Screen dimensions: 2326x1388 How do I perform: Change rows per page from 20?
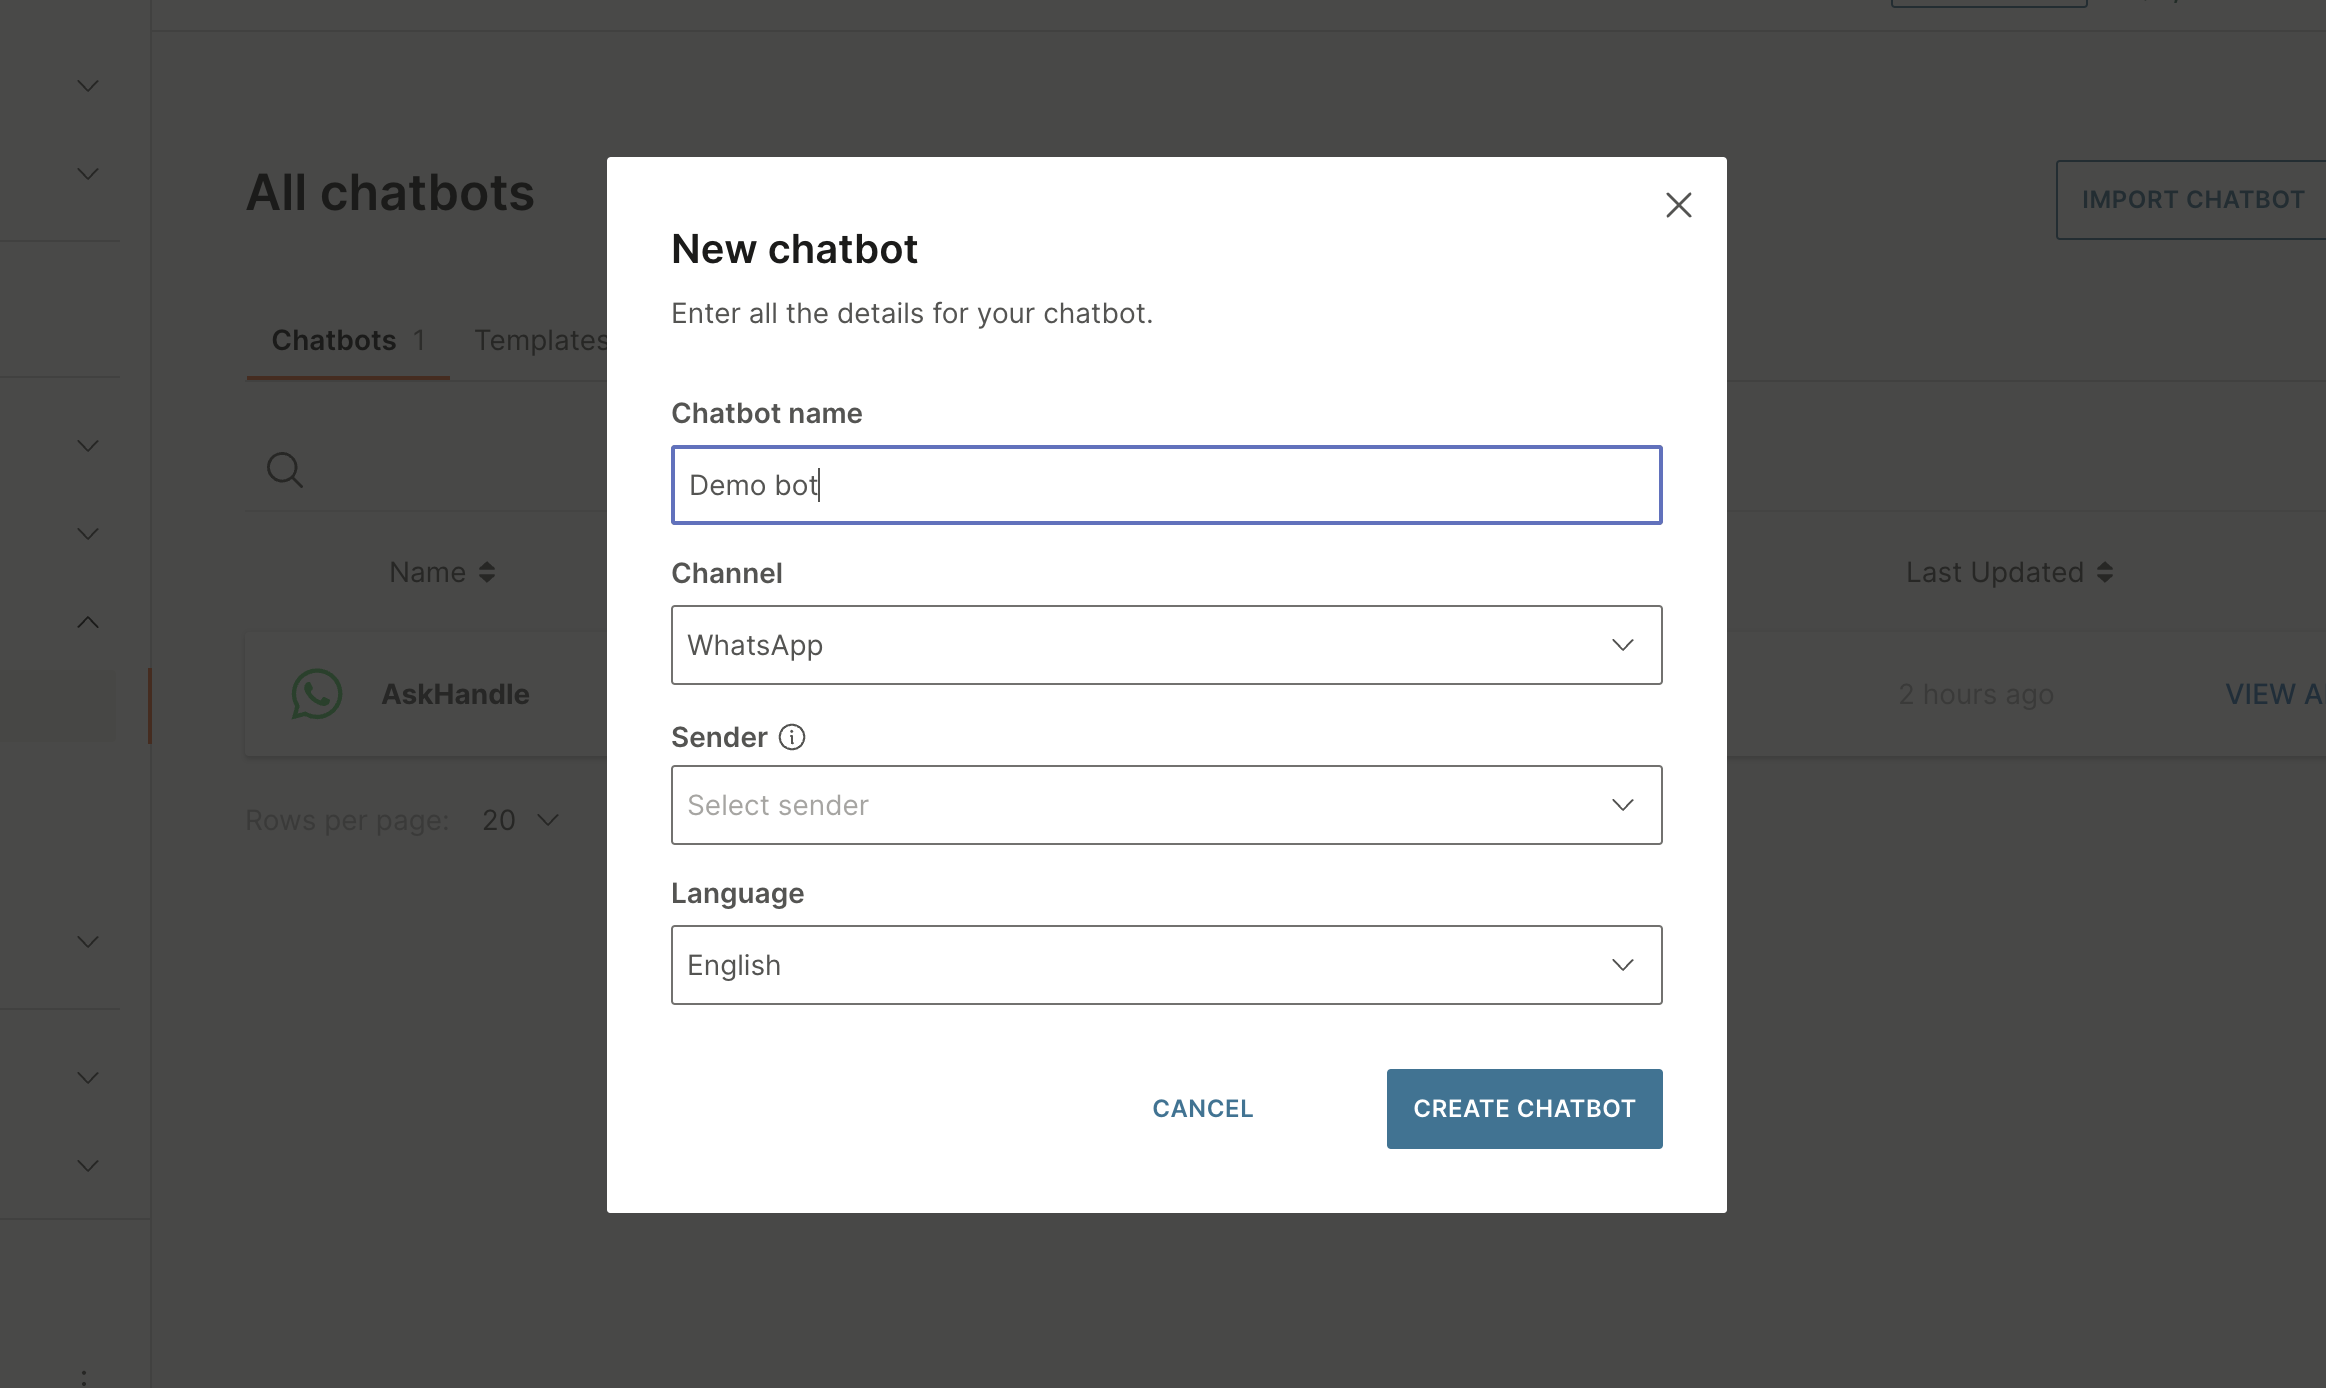click(x=520, y=820)
